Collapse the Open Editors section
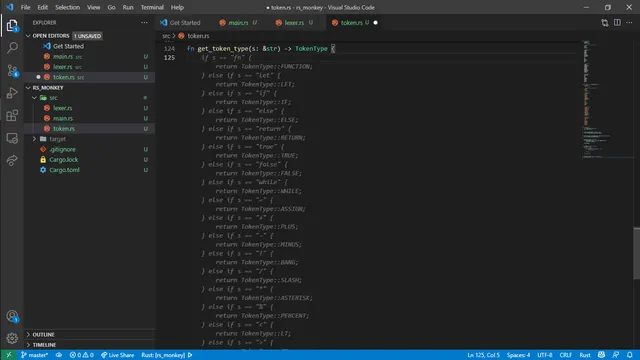 pos(28,36)
